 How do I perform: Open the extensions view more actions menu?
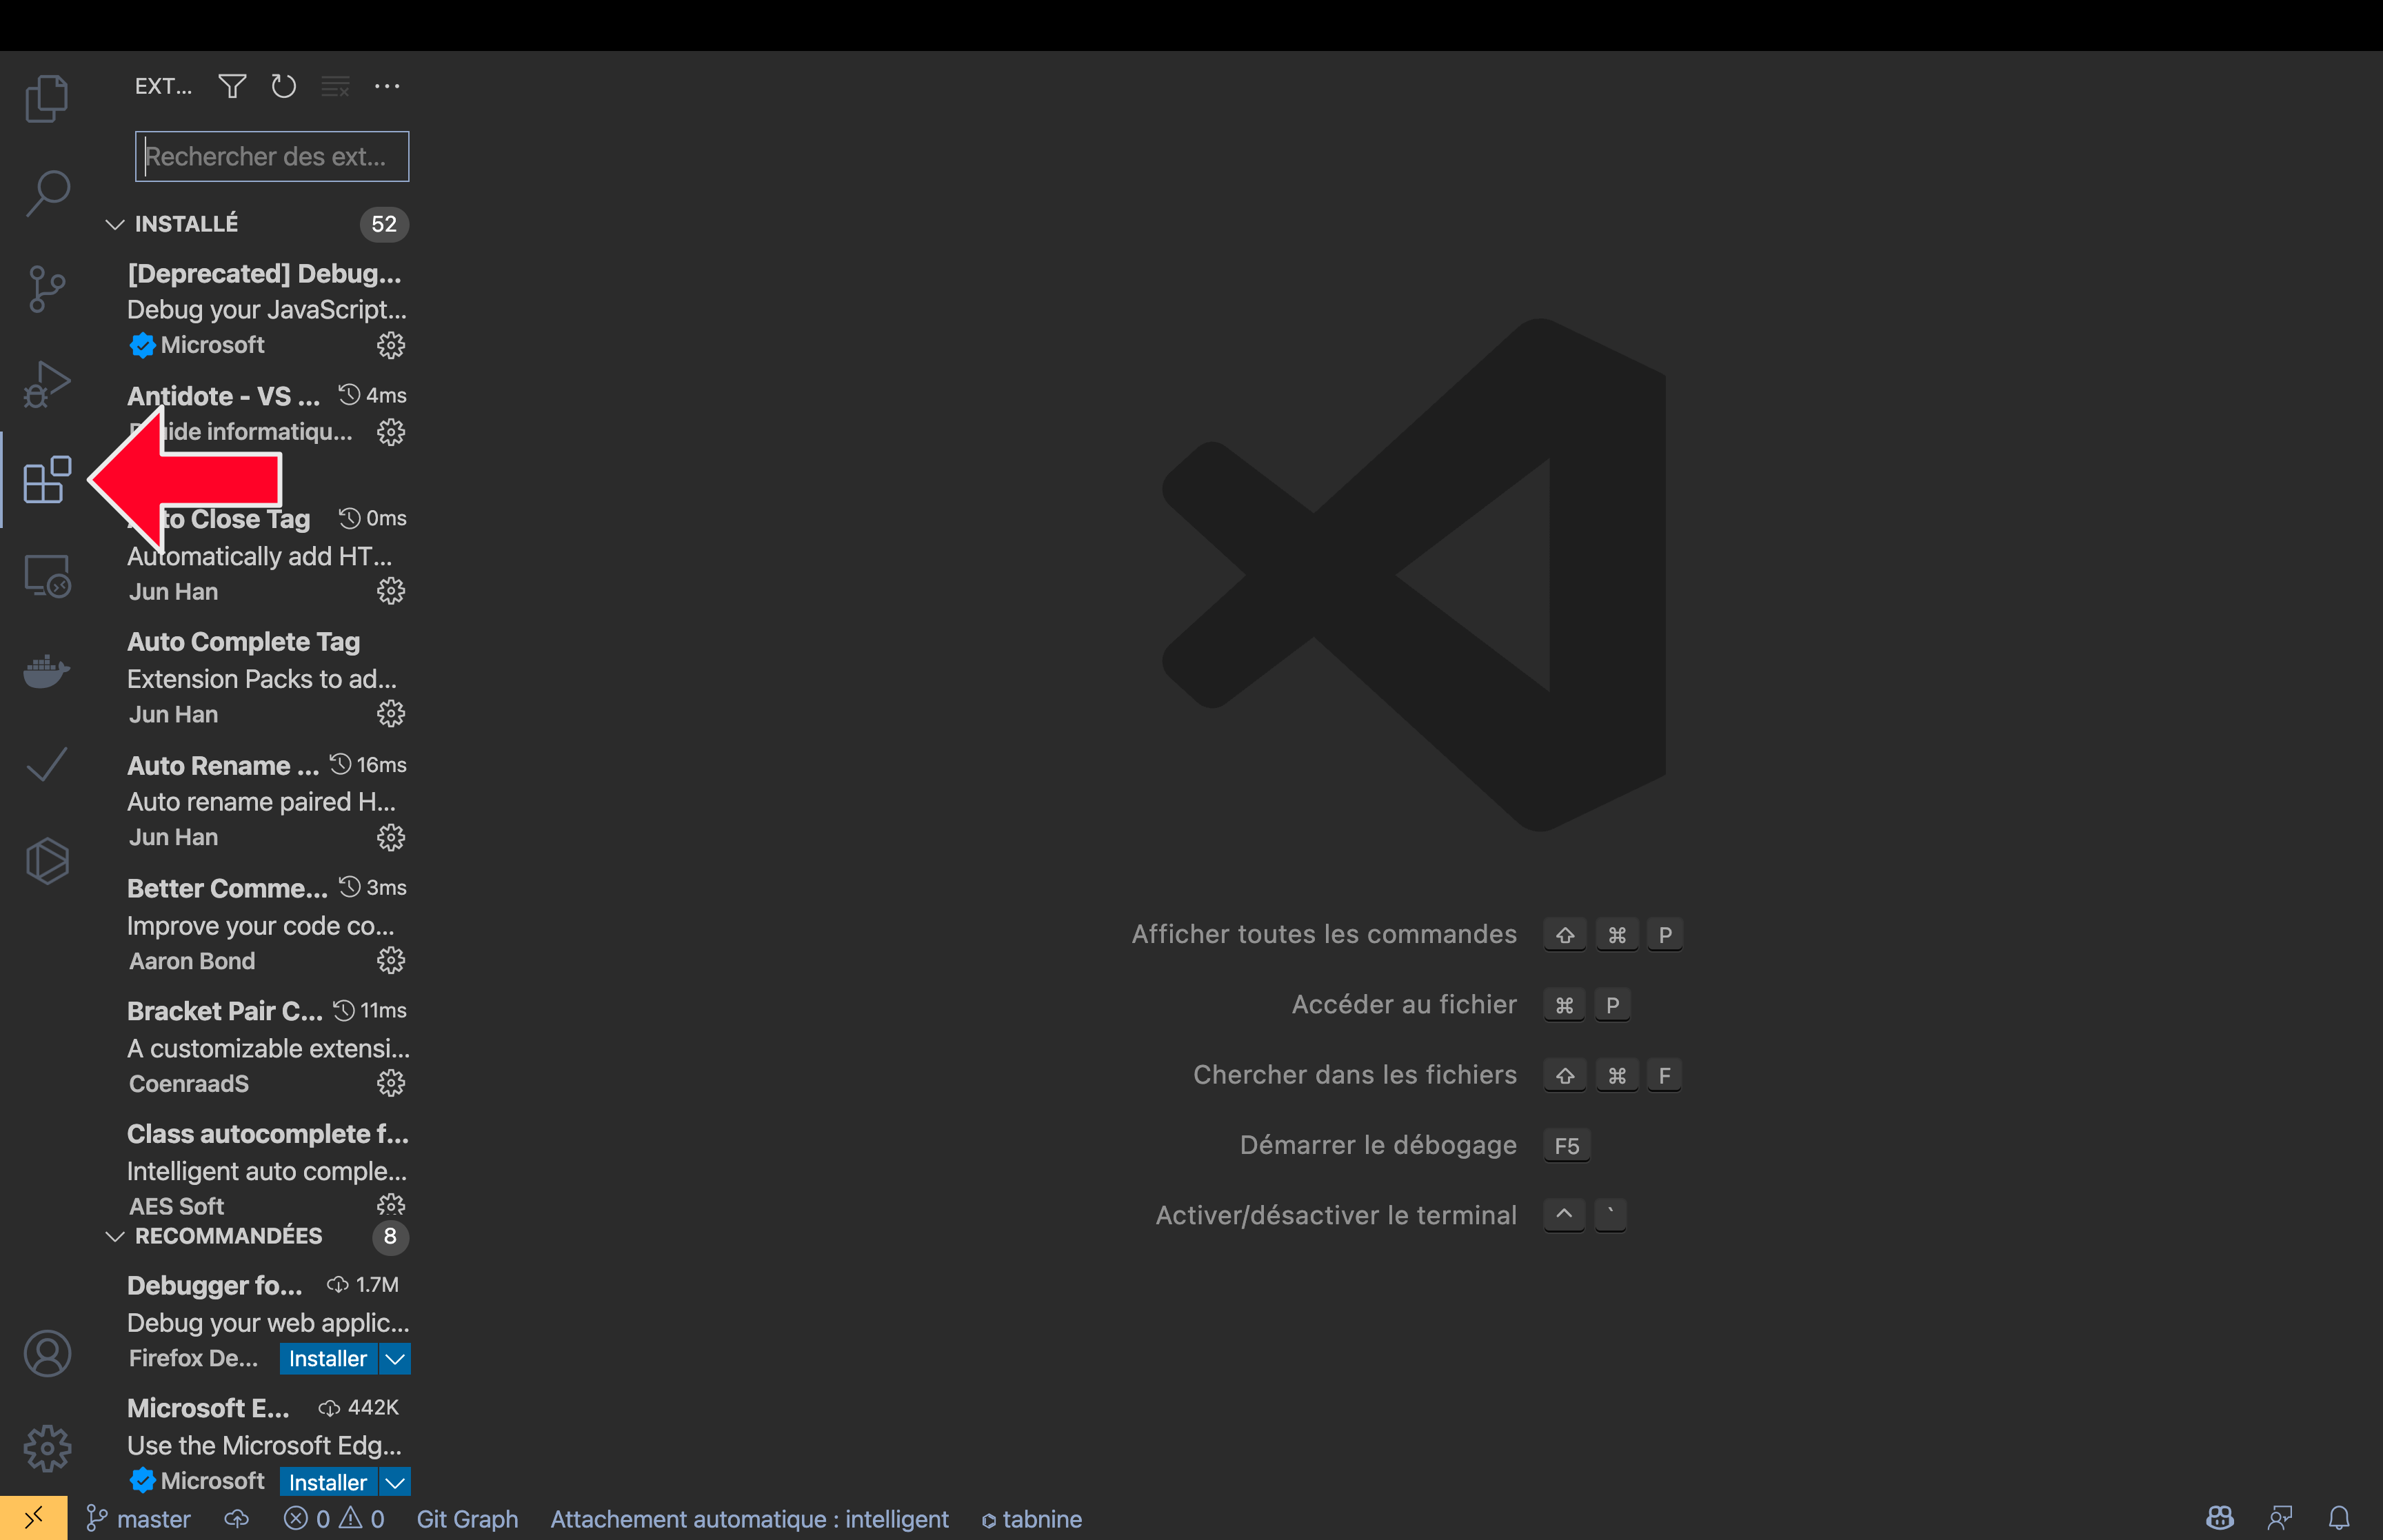click(x=387, y=86)
